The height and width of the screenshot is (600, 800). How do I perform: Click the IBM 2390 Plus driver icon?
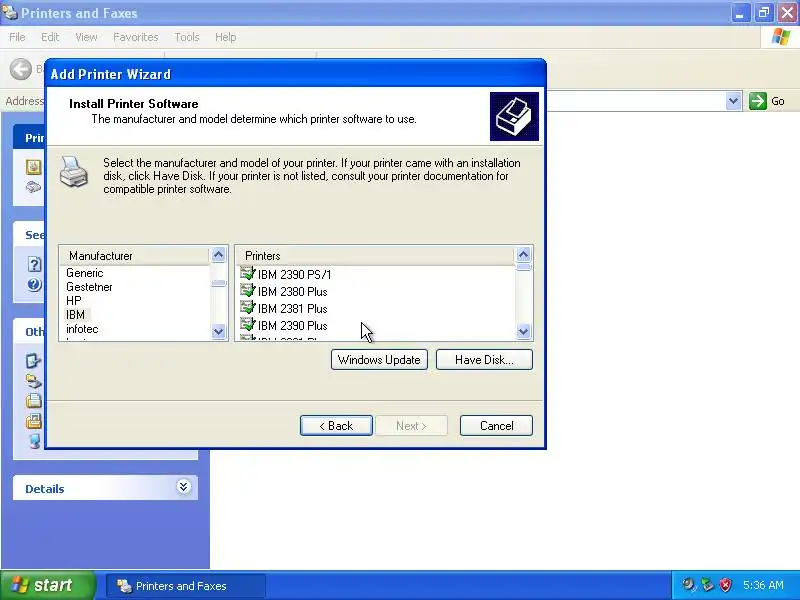[x=247, y=324]
